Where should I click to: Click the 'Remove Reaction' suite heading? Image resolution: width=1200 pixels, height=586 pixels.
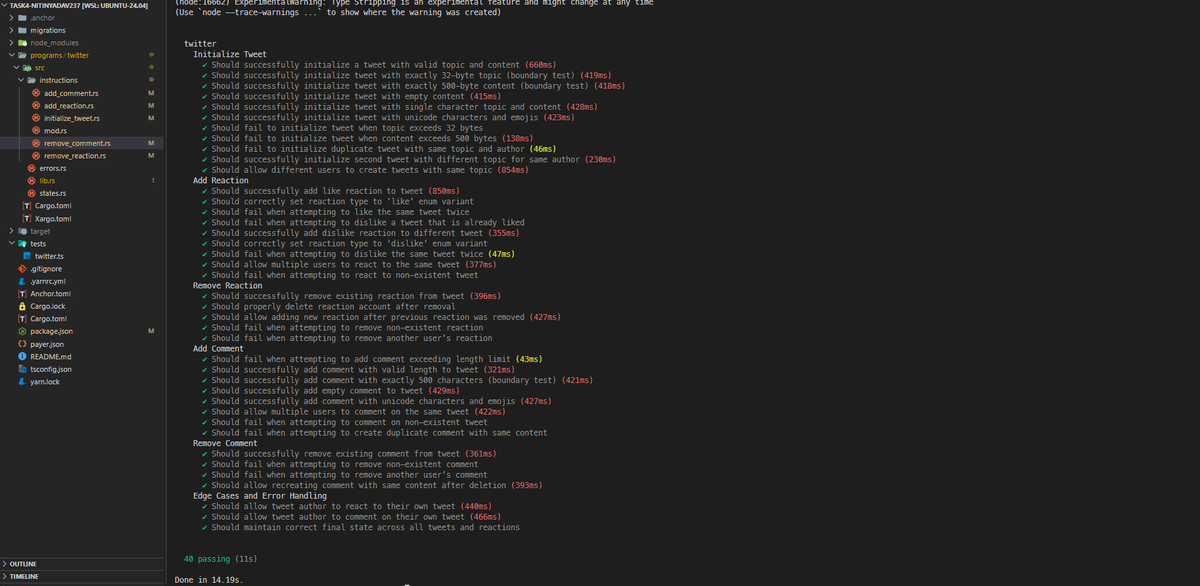[x=228, y=285]
